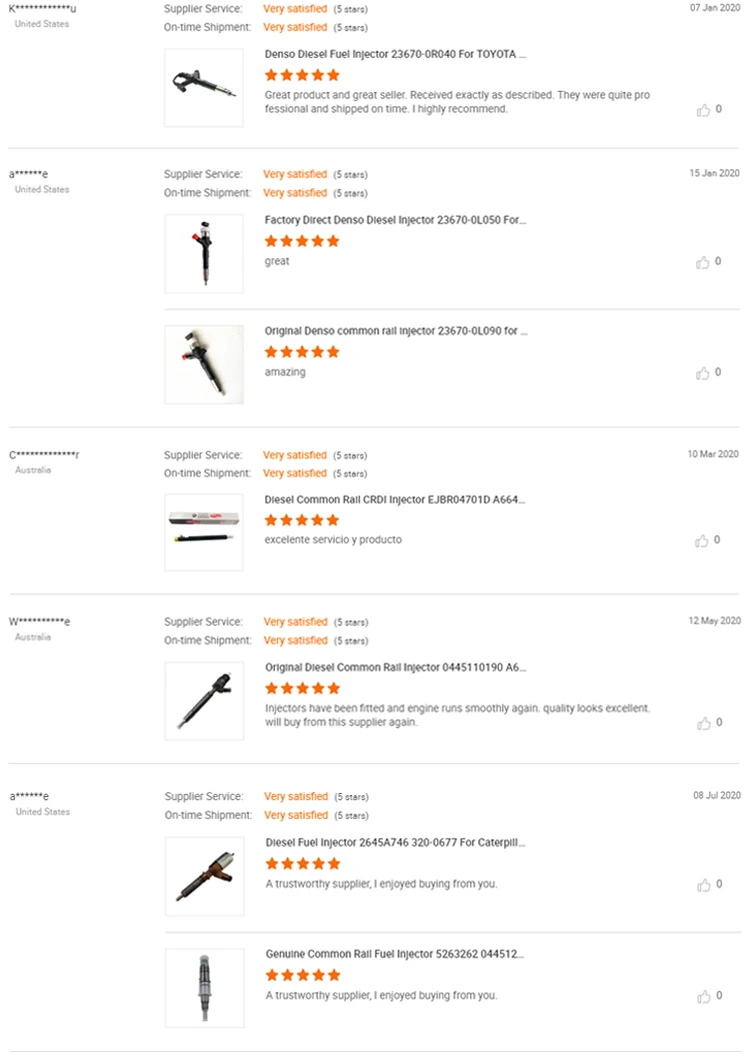This screenshot has width=750, height=1058.
Task: Thumbs-up the Genuine Common Rail 5263262 review
Action: click(704, 996)
